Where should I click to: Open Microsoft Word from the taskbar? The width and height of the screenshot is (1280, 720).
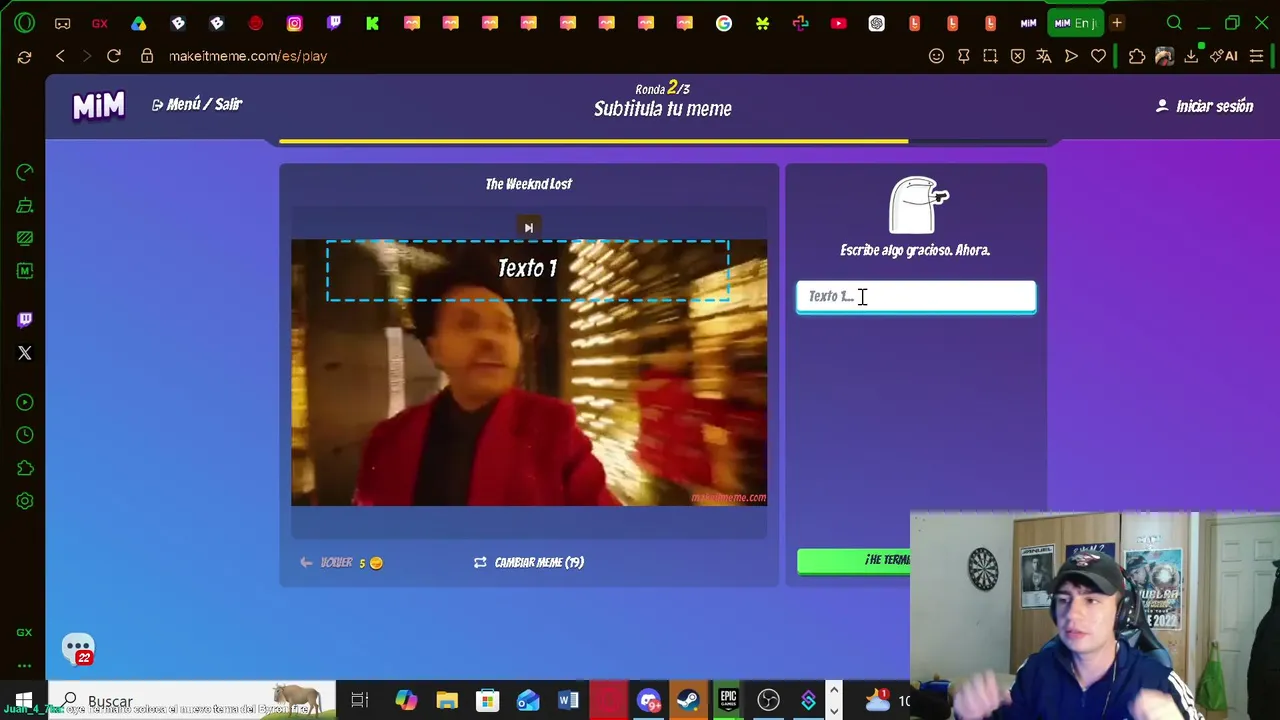pyautogui.click(x=568, y=701)
